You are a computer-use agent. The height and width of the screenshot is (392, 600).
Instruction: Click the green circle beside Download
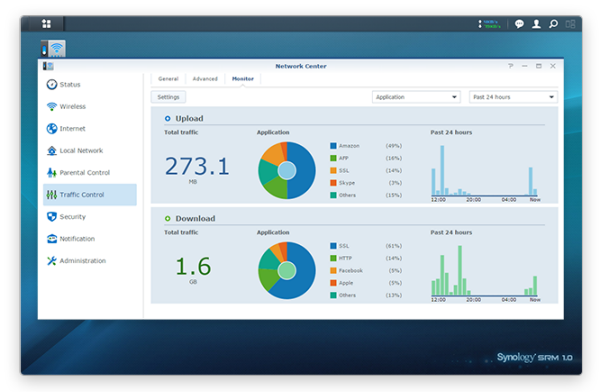168,219
